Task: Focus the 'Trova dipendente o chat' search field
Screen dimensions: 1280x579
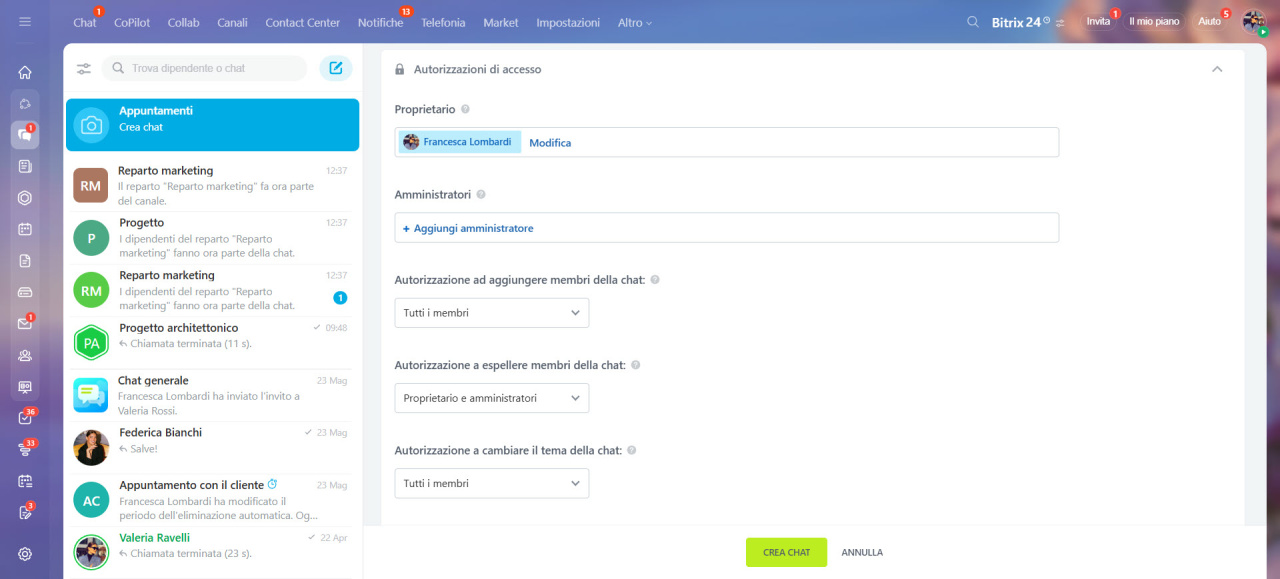Action: click(x=204, y=68)
